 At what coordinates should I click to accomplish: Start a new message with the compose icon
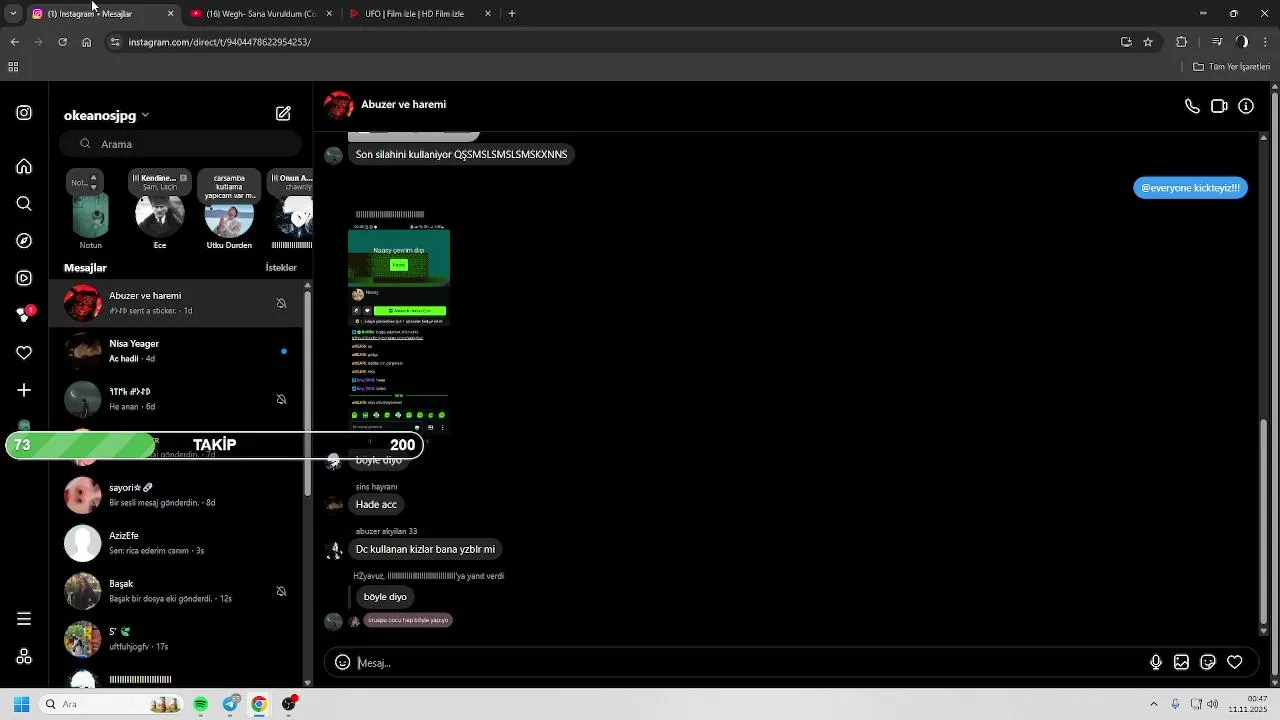tap(283, 114)
